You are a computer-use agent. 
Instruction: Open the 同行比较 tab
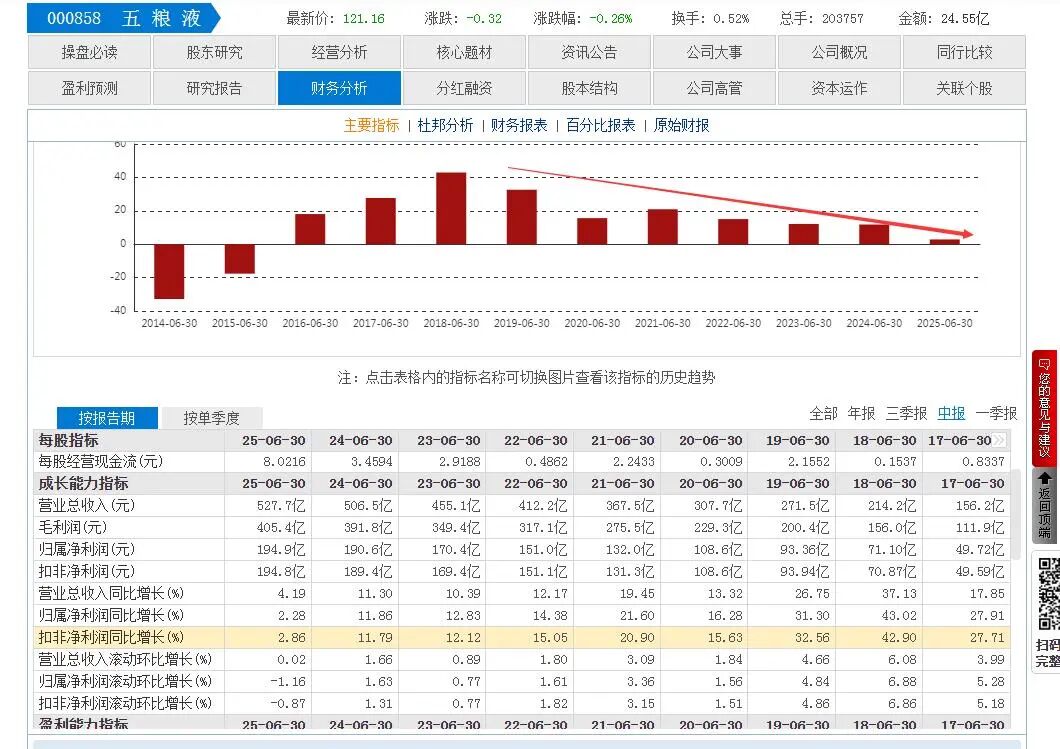tap(965, 52)
